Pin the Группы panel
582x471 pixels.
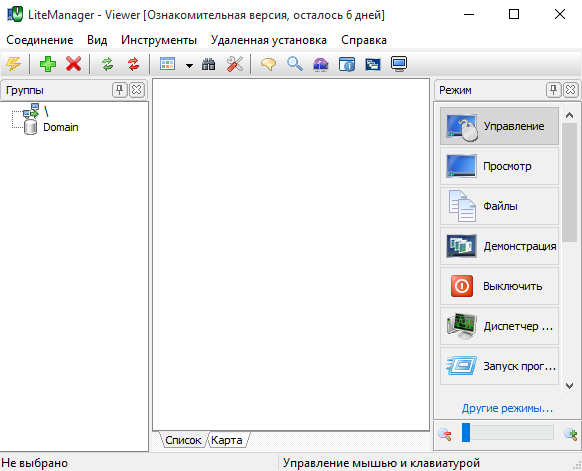120,90
